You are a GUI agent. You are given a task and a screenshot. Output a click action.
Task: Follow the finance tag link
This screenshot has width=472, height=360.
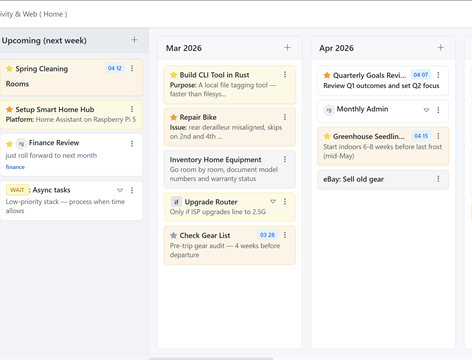point(15,167)
